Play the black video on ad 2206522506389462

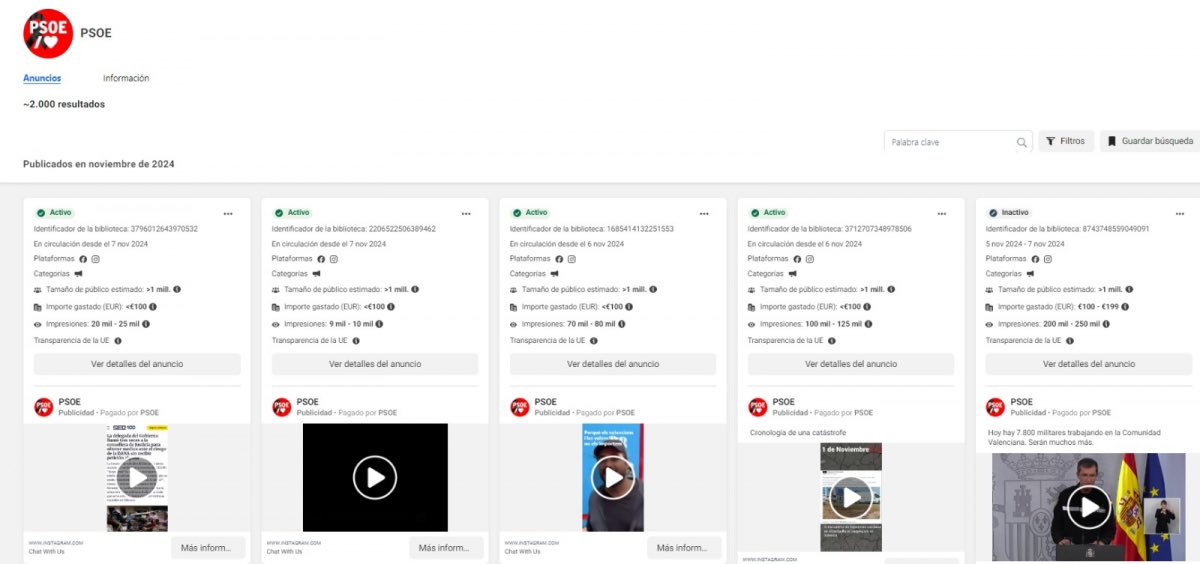pyautogui.click(x=375, y=478)
